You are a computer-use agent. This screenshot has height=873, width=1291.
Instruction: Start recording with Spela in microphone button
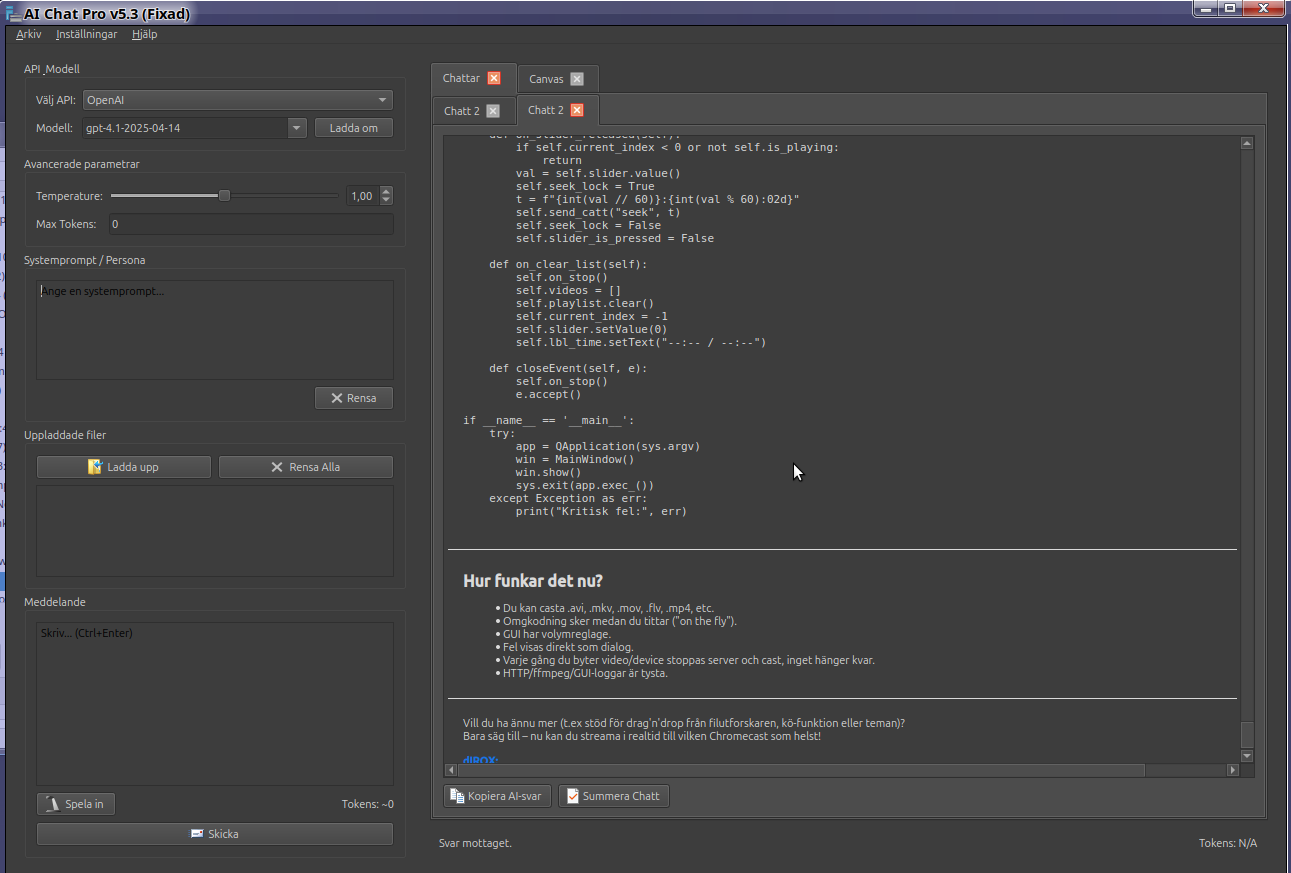76,804
